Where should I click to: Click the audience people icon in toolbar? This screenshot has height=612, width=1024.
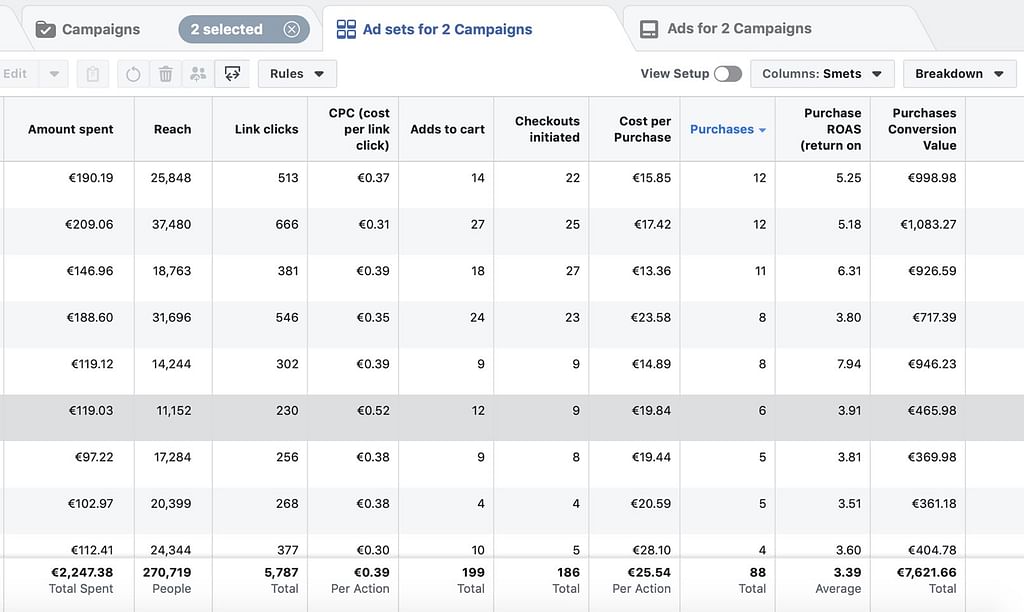click(198, 74)
